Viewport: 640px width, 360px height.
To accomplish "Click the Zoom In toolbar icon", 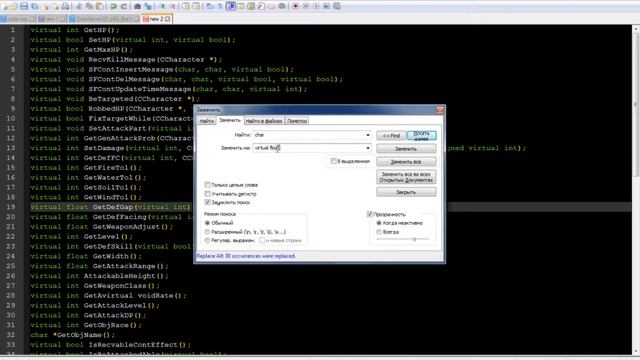I will point(162,6).
